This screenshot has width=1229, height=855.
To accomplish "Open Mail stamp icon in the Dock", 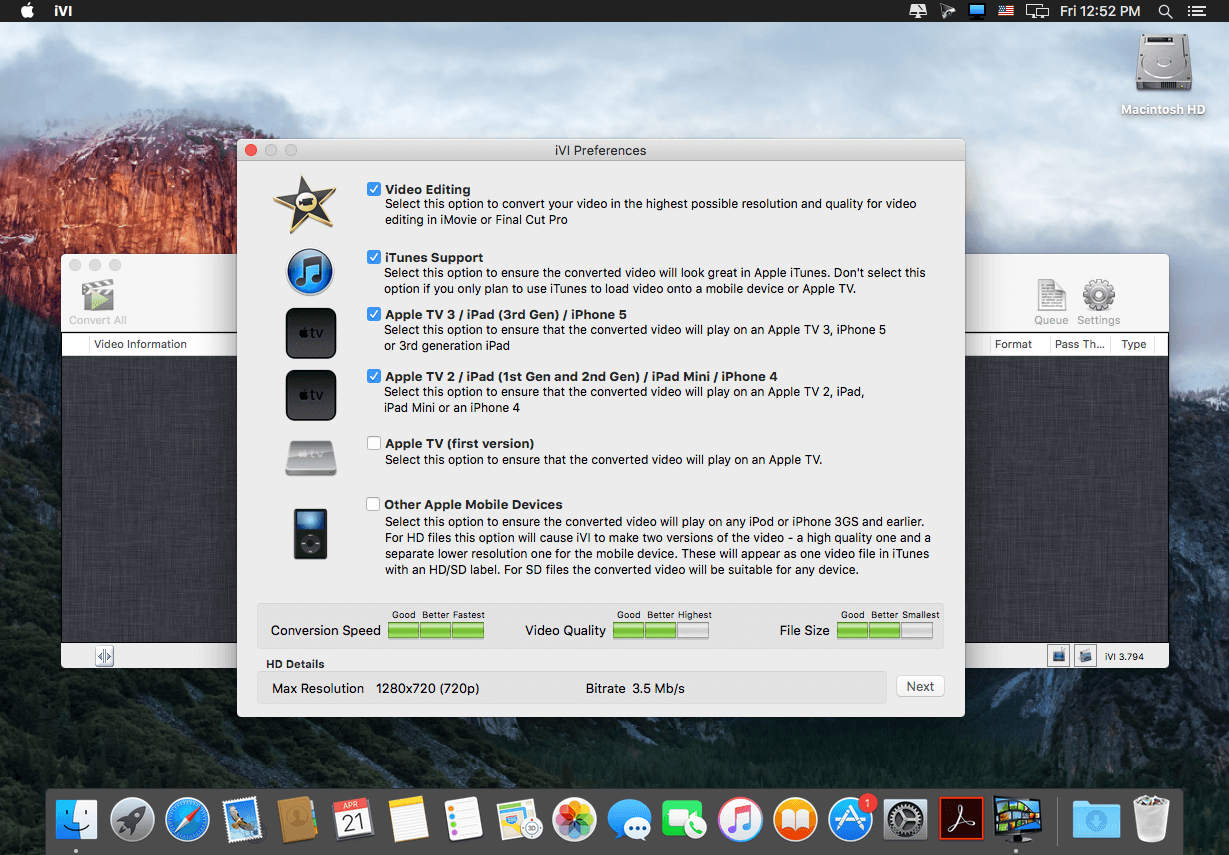I will pyautogui.click(x=242, y=820).
